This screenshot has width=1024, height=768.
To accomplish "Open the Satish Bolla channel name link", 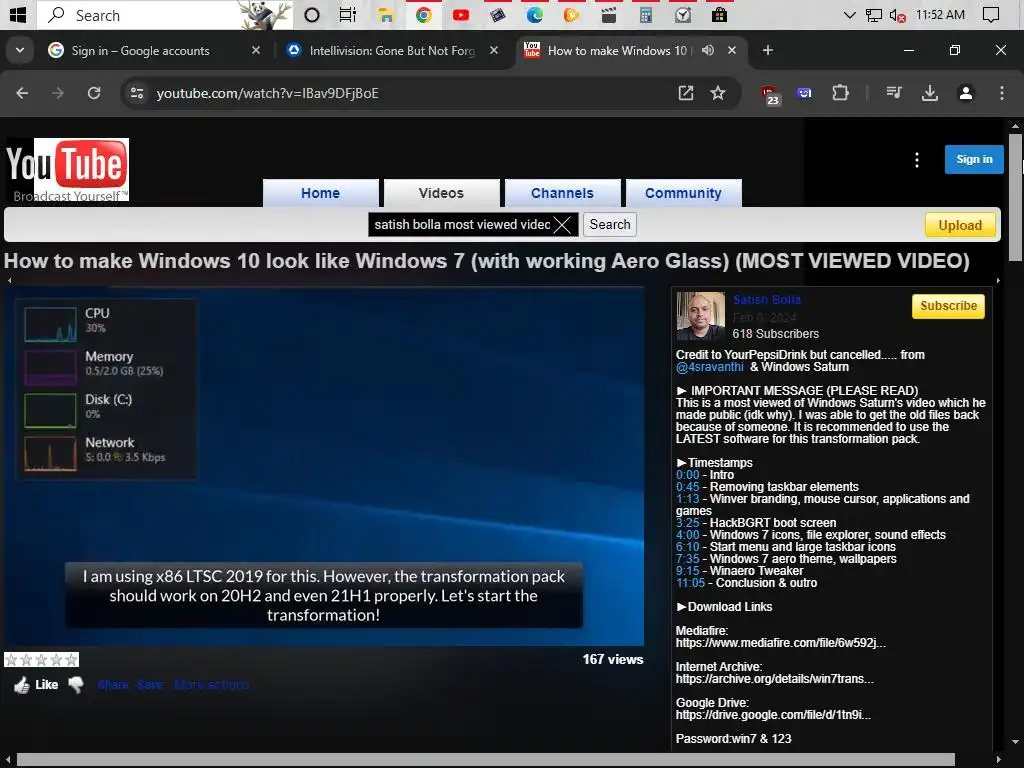I will (x=767, y=300).
